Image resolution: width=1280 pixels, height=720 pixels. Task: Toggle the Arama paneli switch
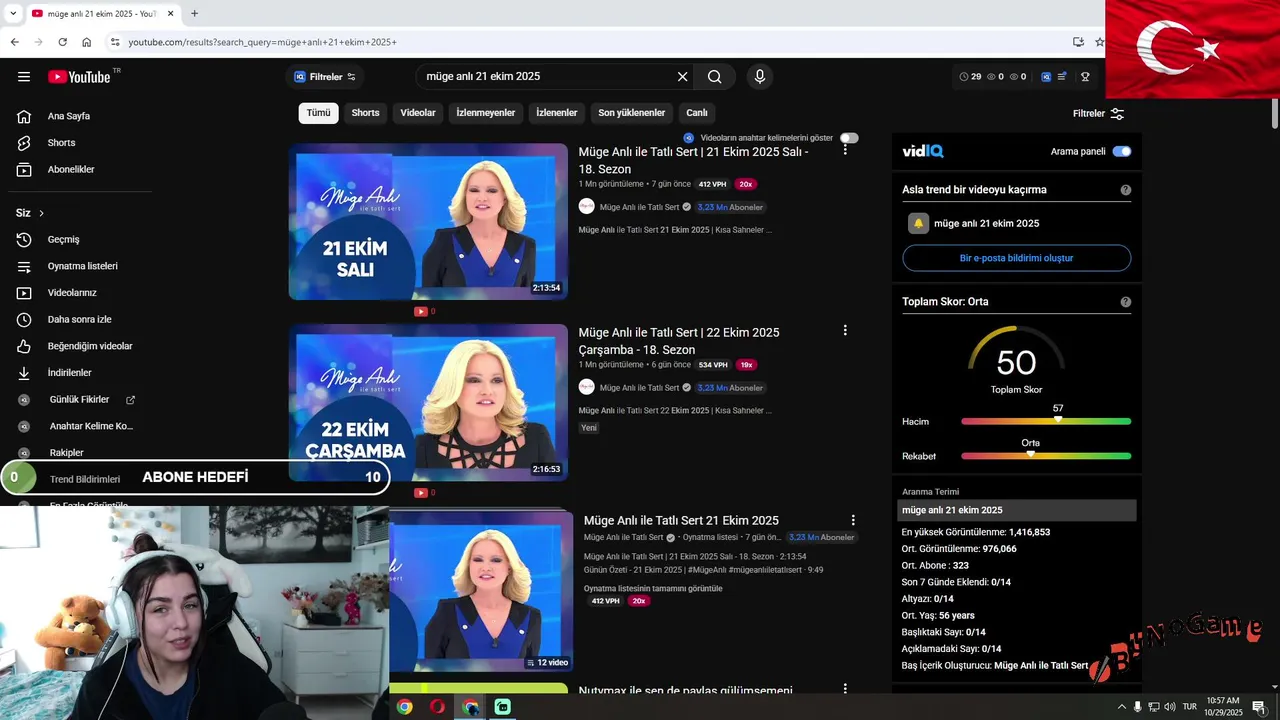(x=1122, y=152)
